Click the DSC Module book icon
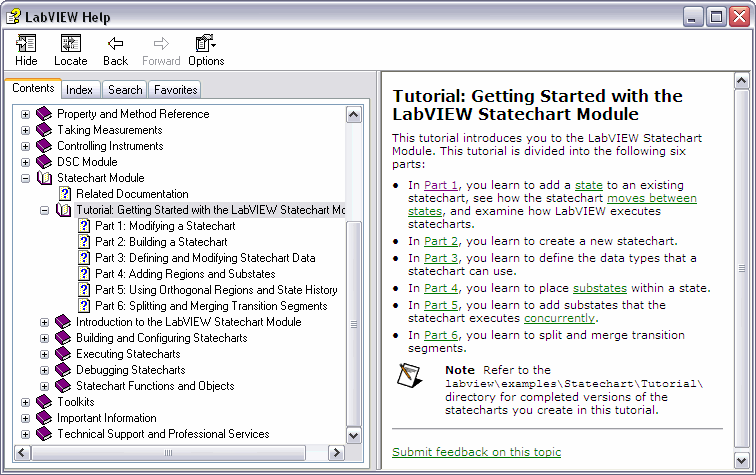 (44, 162)
